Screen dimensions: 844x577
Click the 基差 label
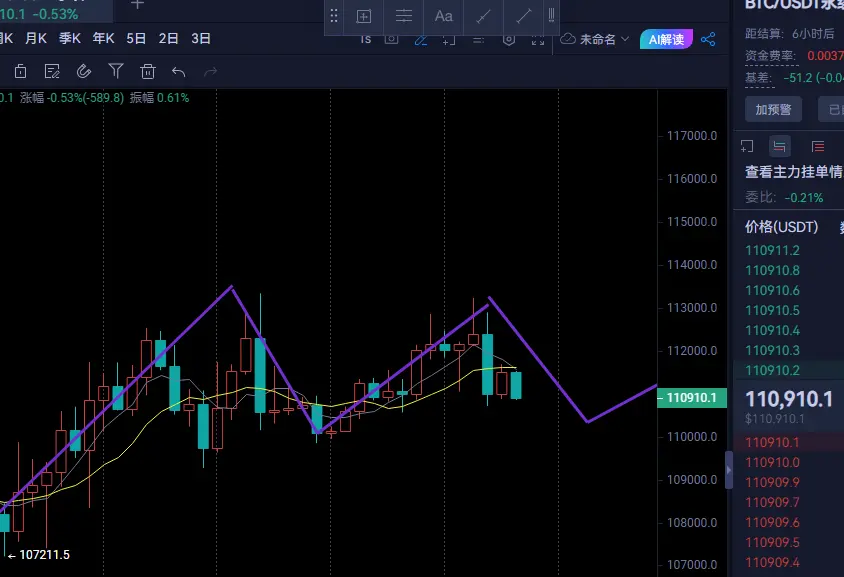[x=758, y=78]
